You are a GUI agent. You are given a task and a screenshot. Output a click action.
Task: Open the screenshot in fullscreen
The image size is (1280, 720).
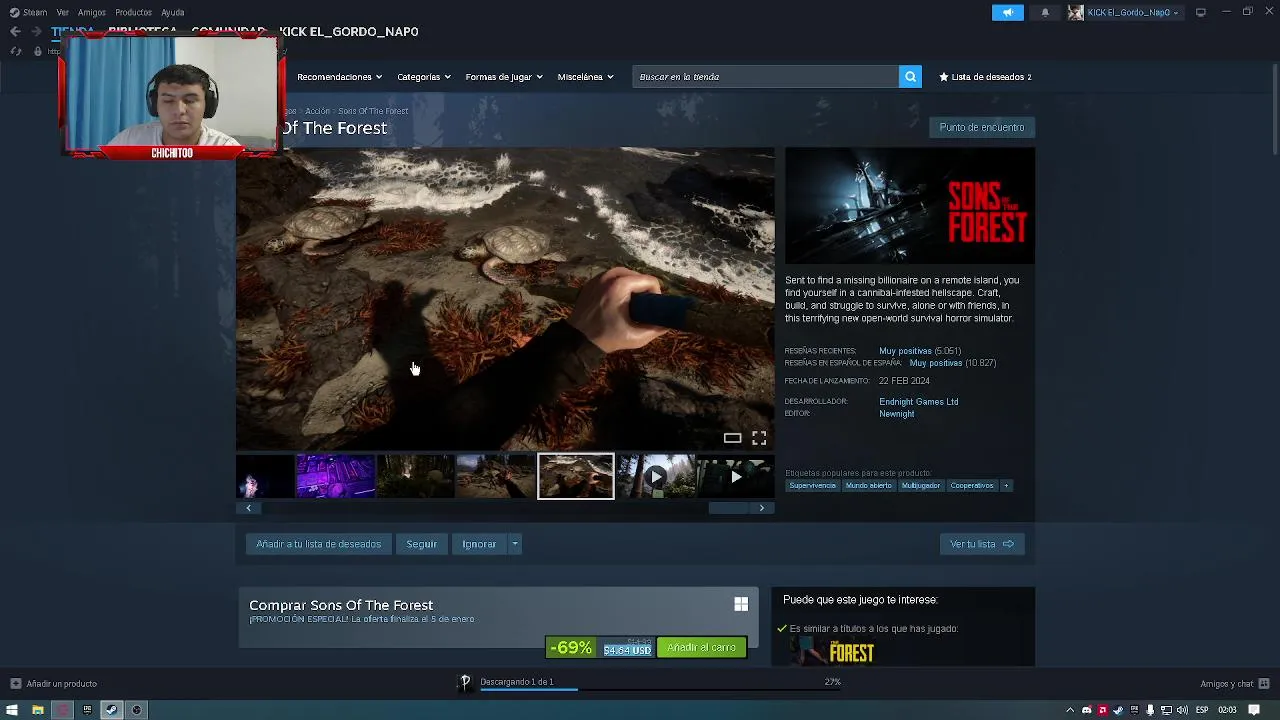[x=759, y=438]
